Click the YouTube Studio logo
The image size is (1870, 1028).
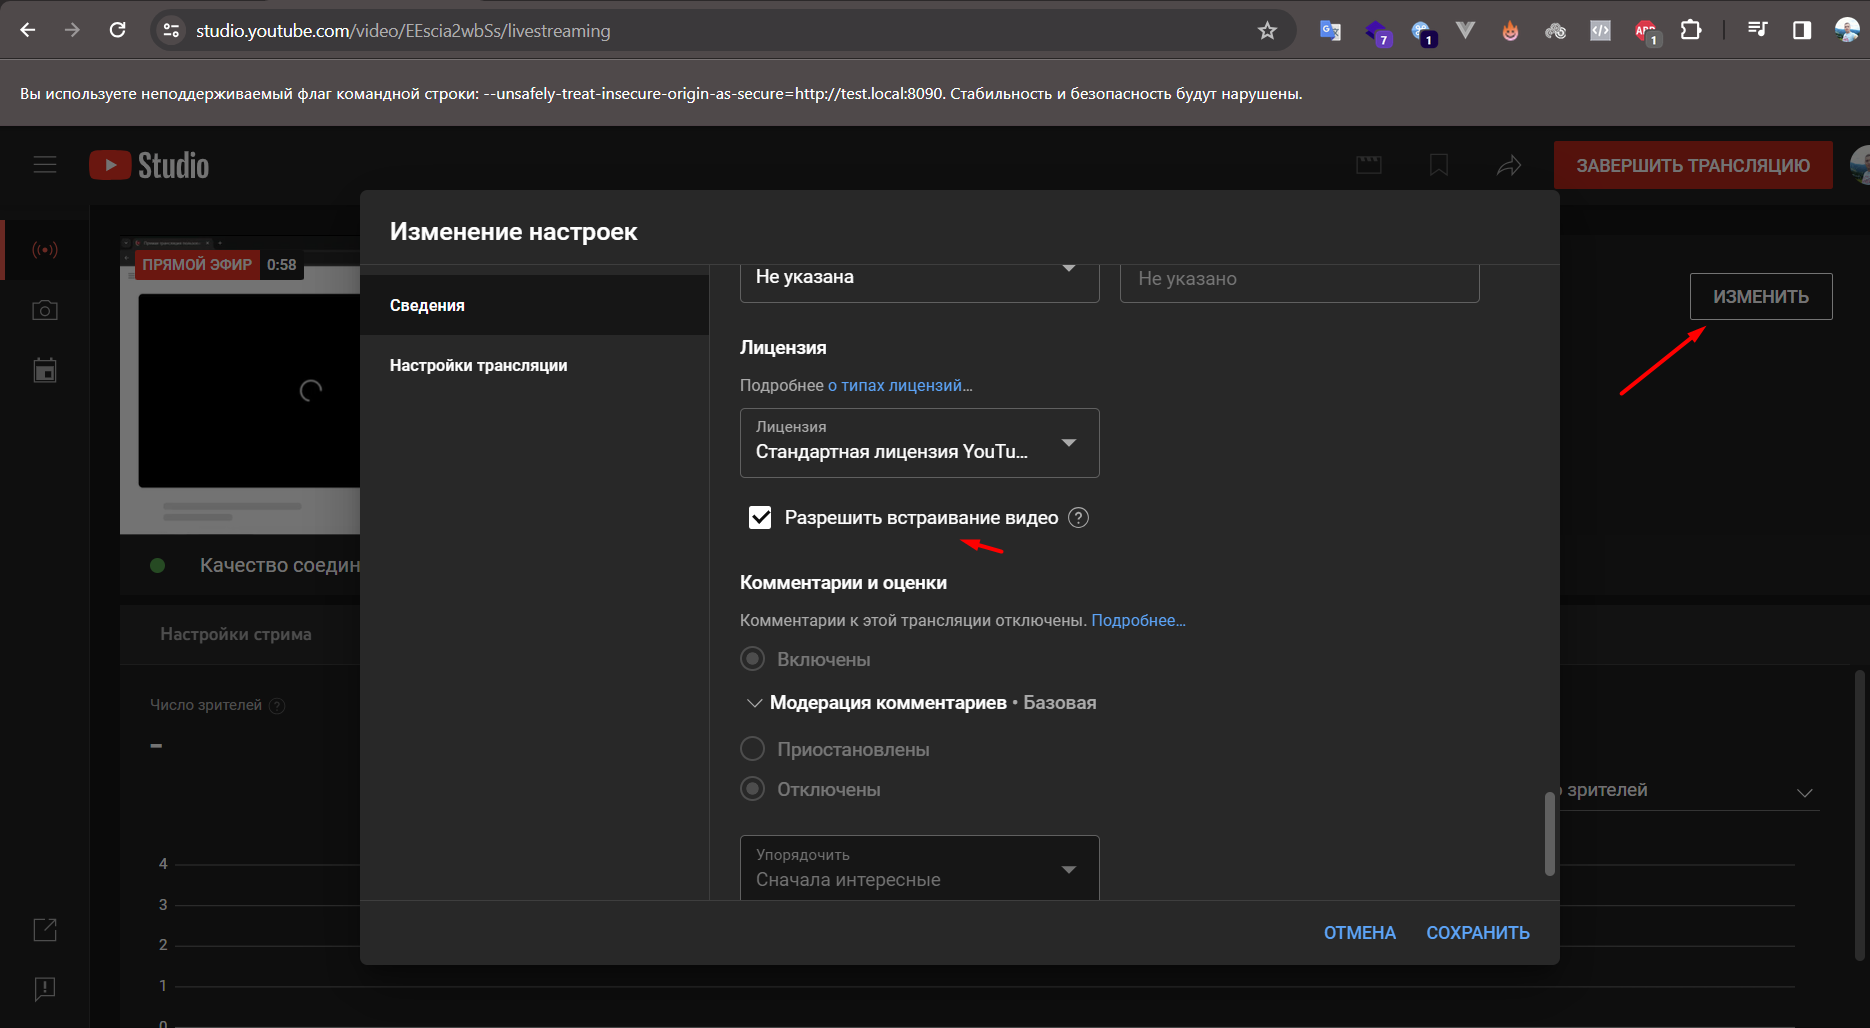(150, 165)
